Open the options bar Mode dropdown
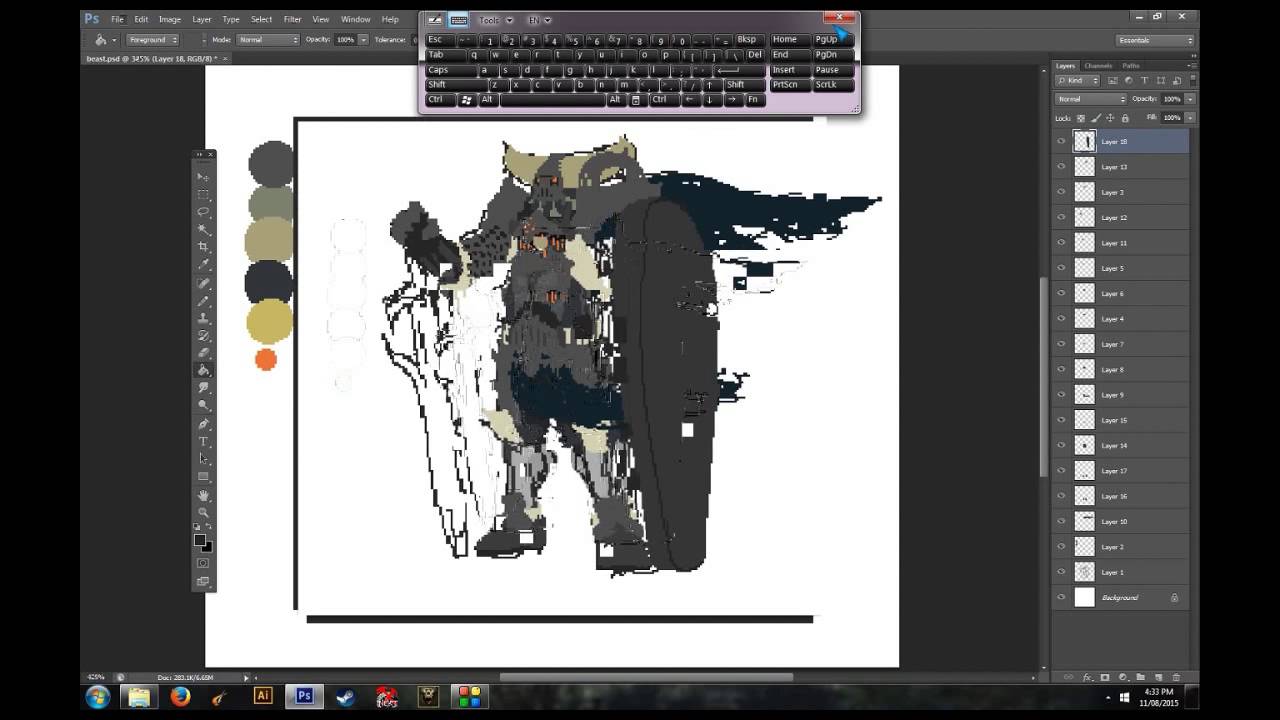Screen dimensions: 1280x720 (267, 40)
